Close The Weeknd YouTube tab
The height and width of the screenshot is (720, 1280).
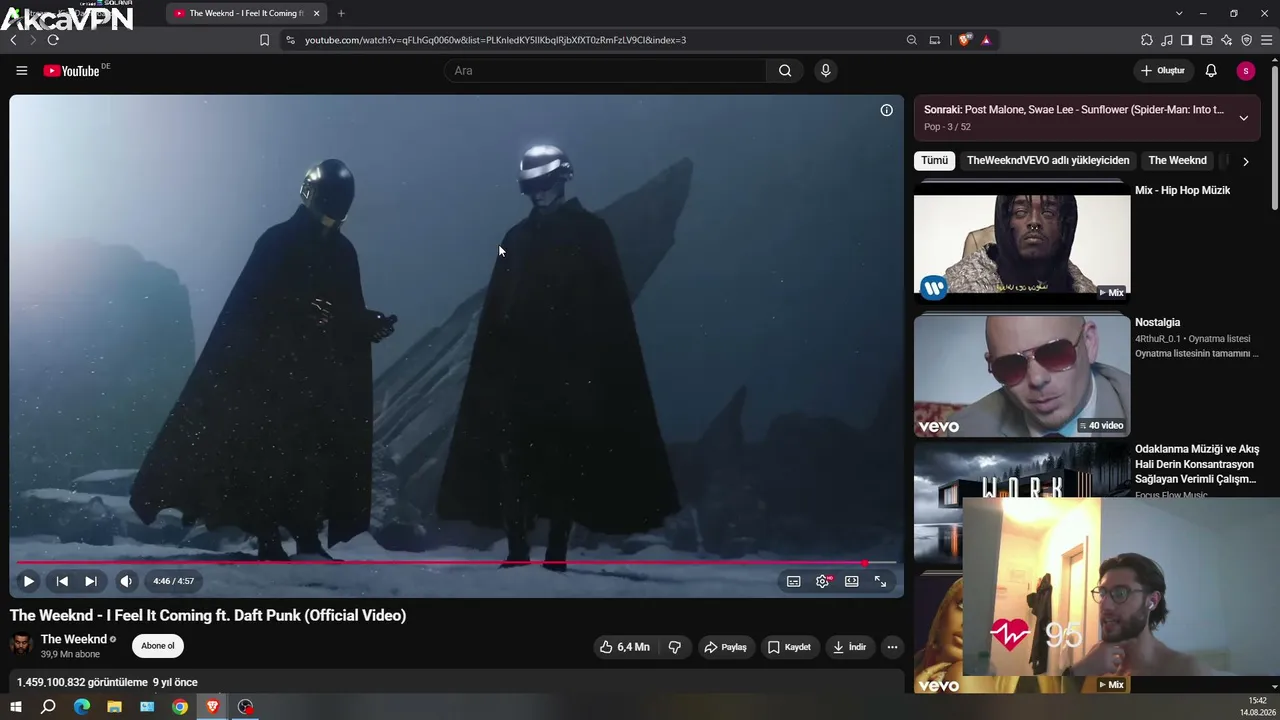coord(316,13)
